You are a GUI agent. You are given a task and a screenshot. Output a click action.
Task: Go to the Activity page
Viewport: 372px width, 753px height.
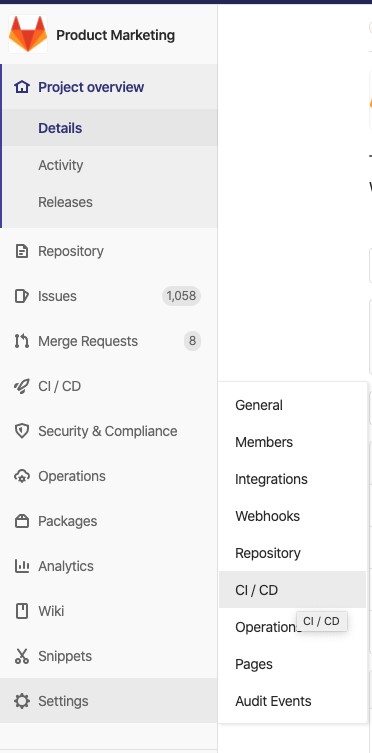60,165
